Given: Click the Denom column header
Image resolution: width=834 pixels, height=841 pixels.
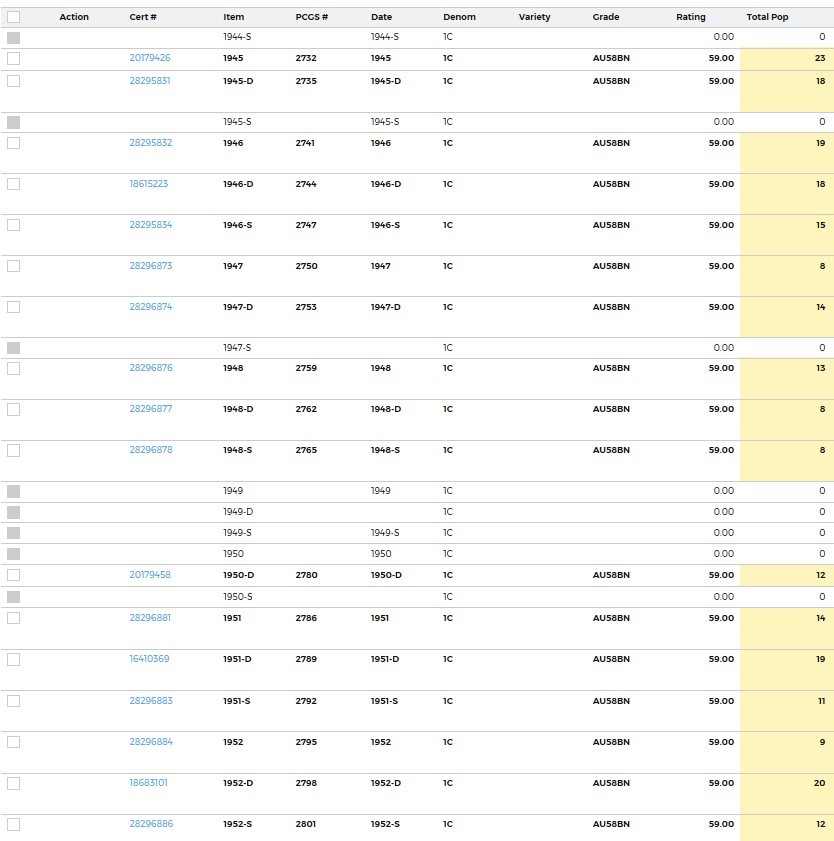Looking at the screenshot, I should [459, 17].
